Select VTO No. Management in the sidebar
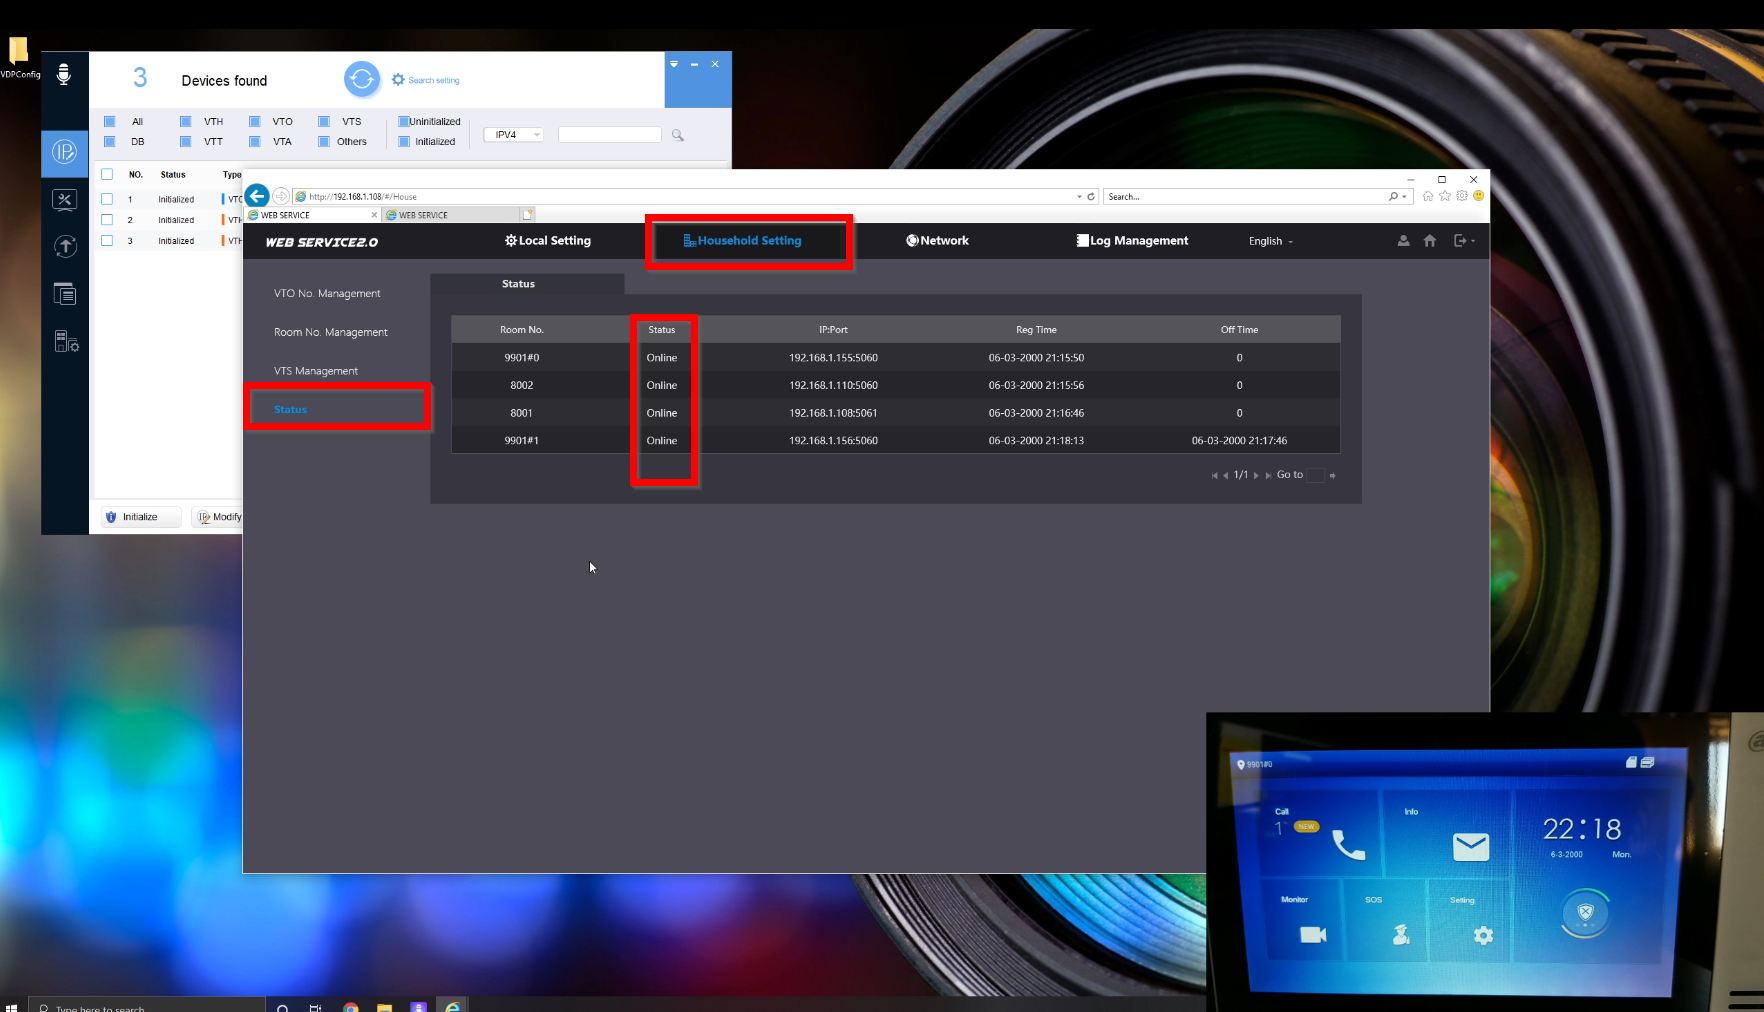 coord(327,294)
